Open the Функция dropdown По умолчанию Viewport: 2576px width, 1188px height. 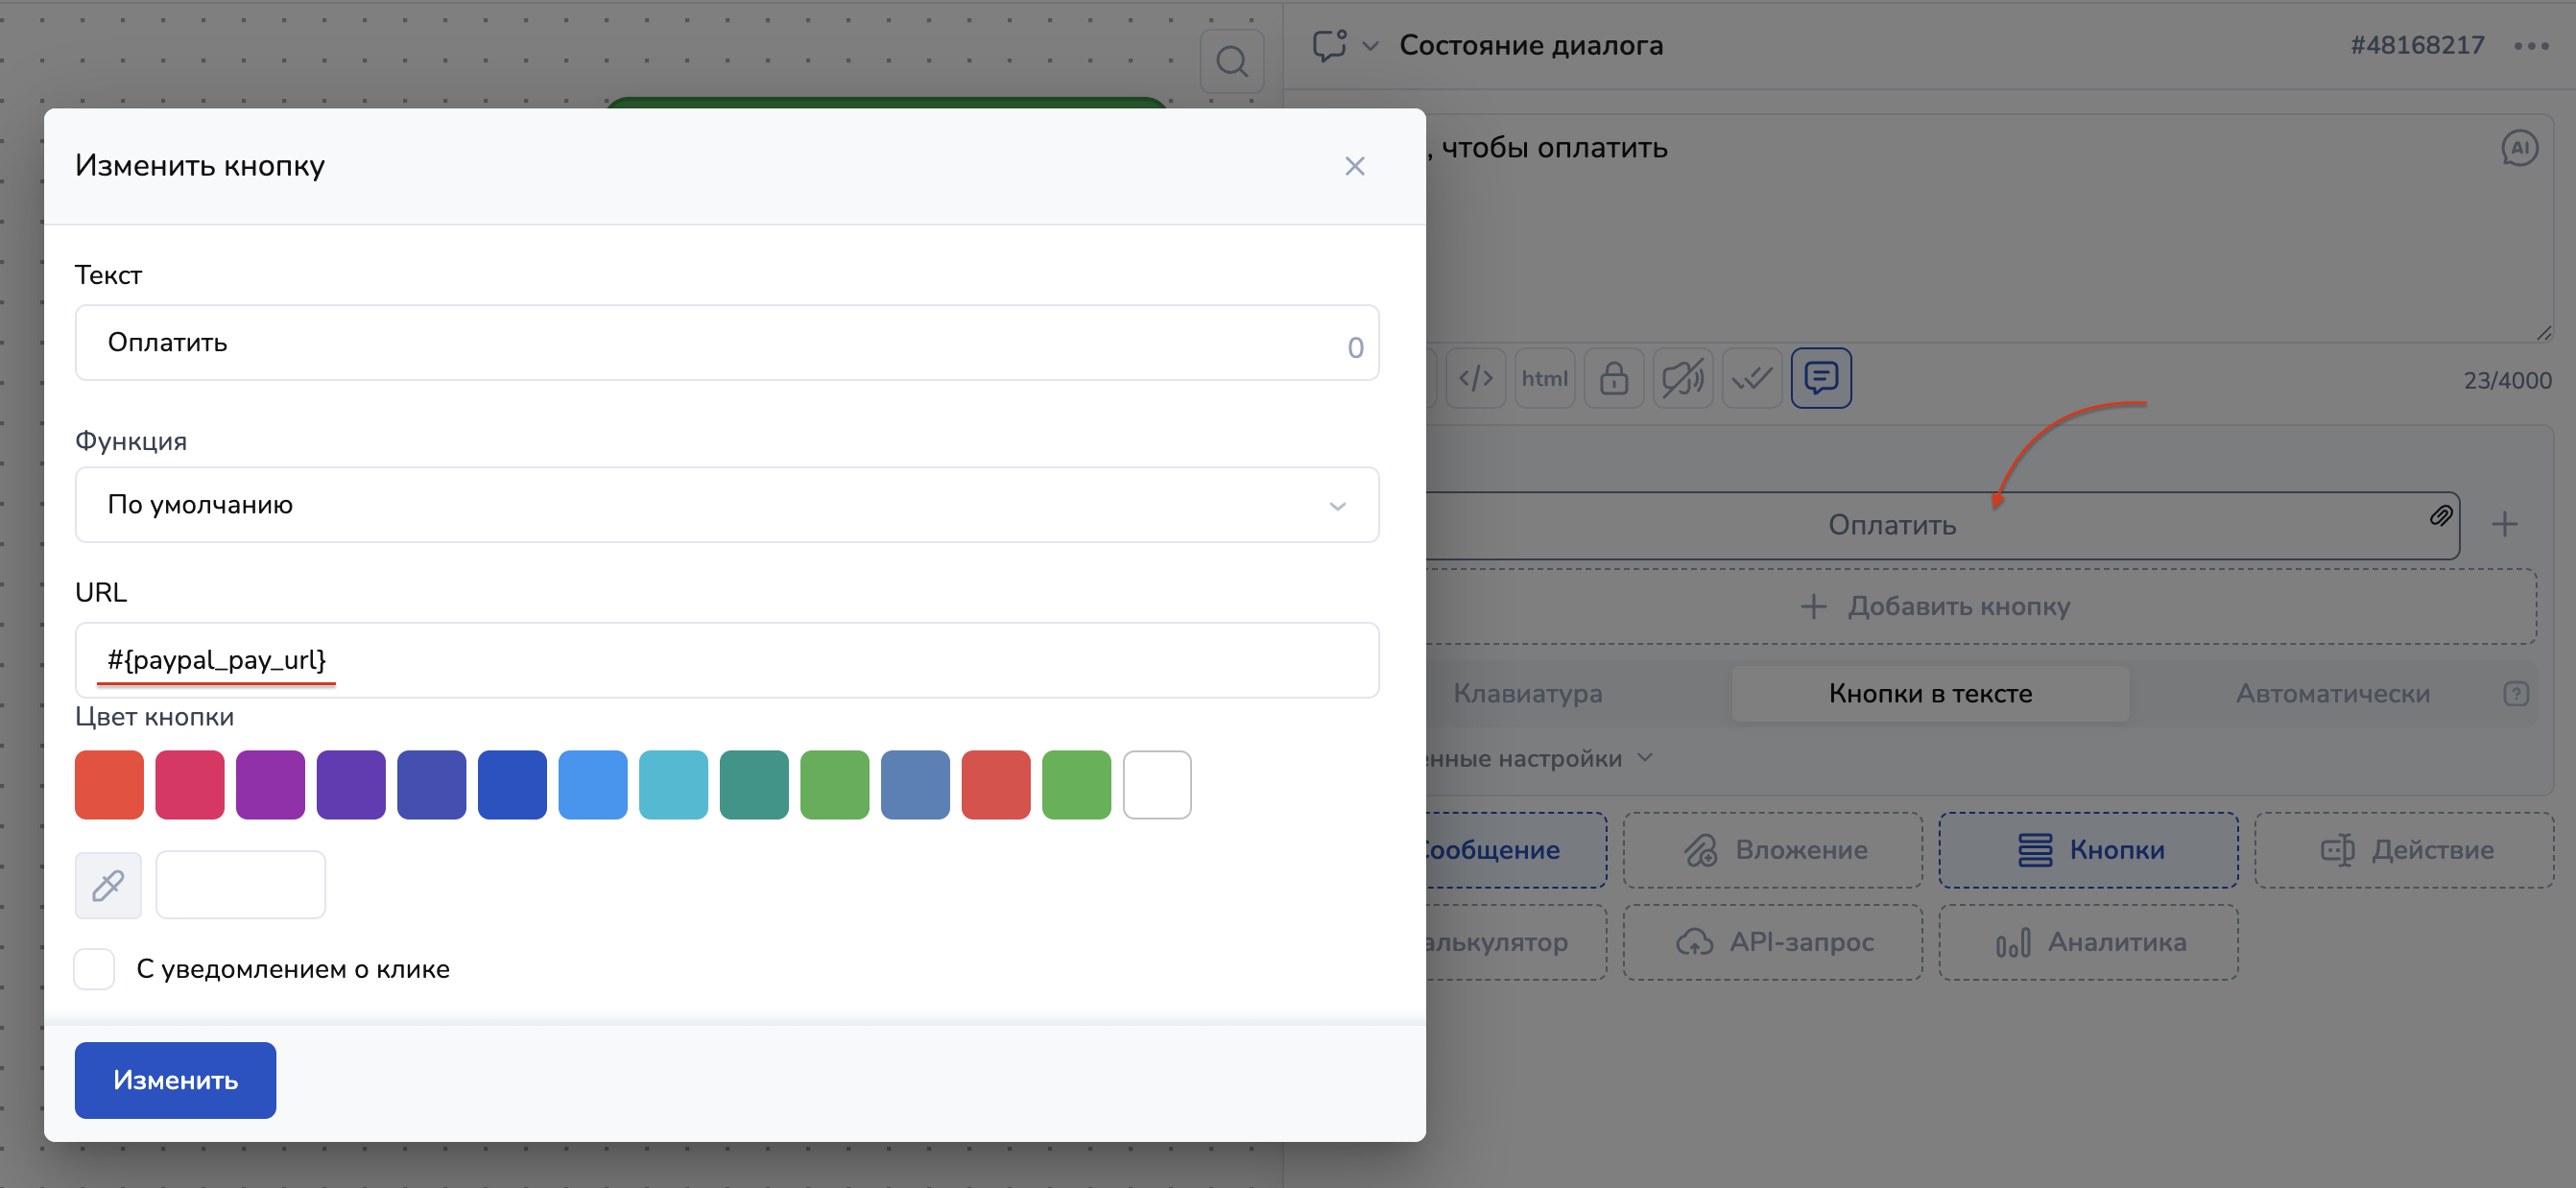pyautogui.click(x=726, y=505)
